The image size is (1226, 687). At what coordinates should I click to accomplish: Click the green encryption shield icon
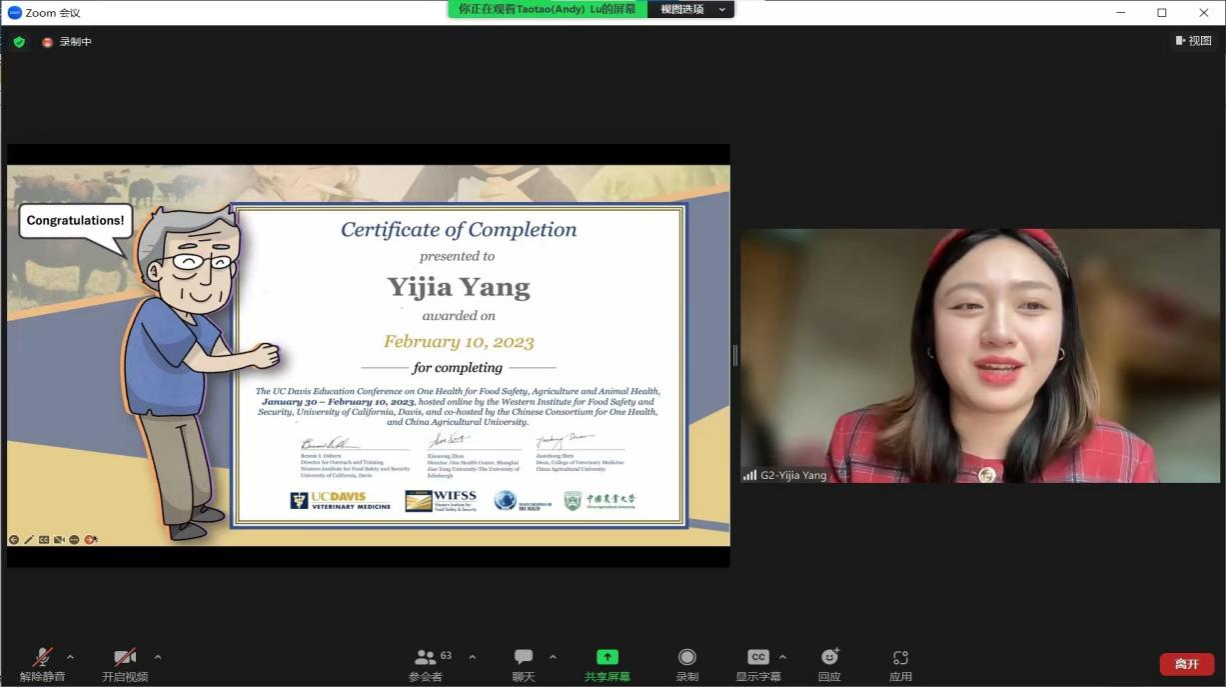pos(19,42)
